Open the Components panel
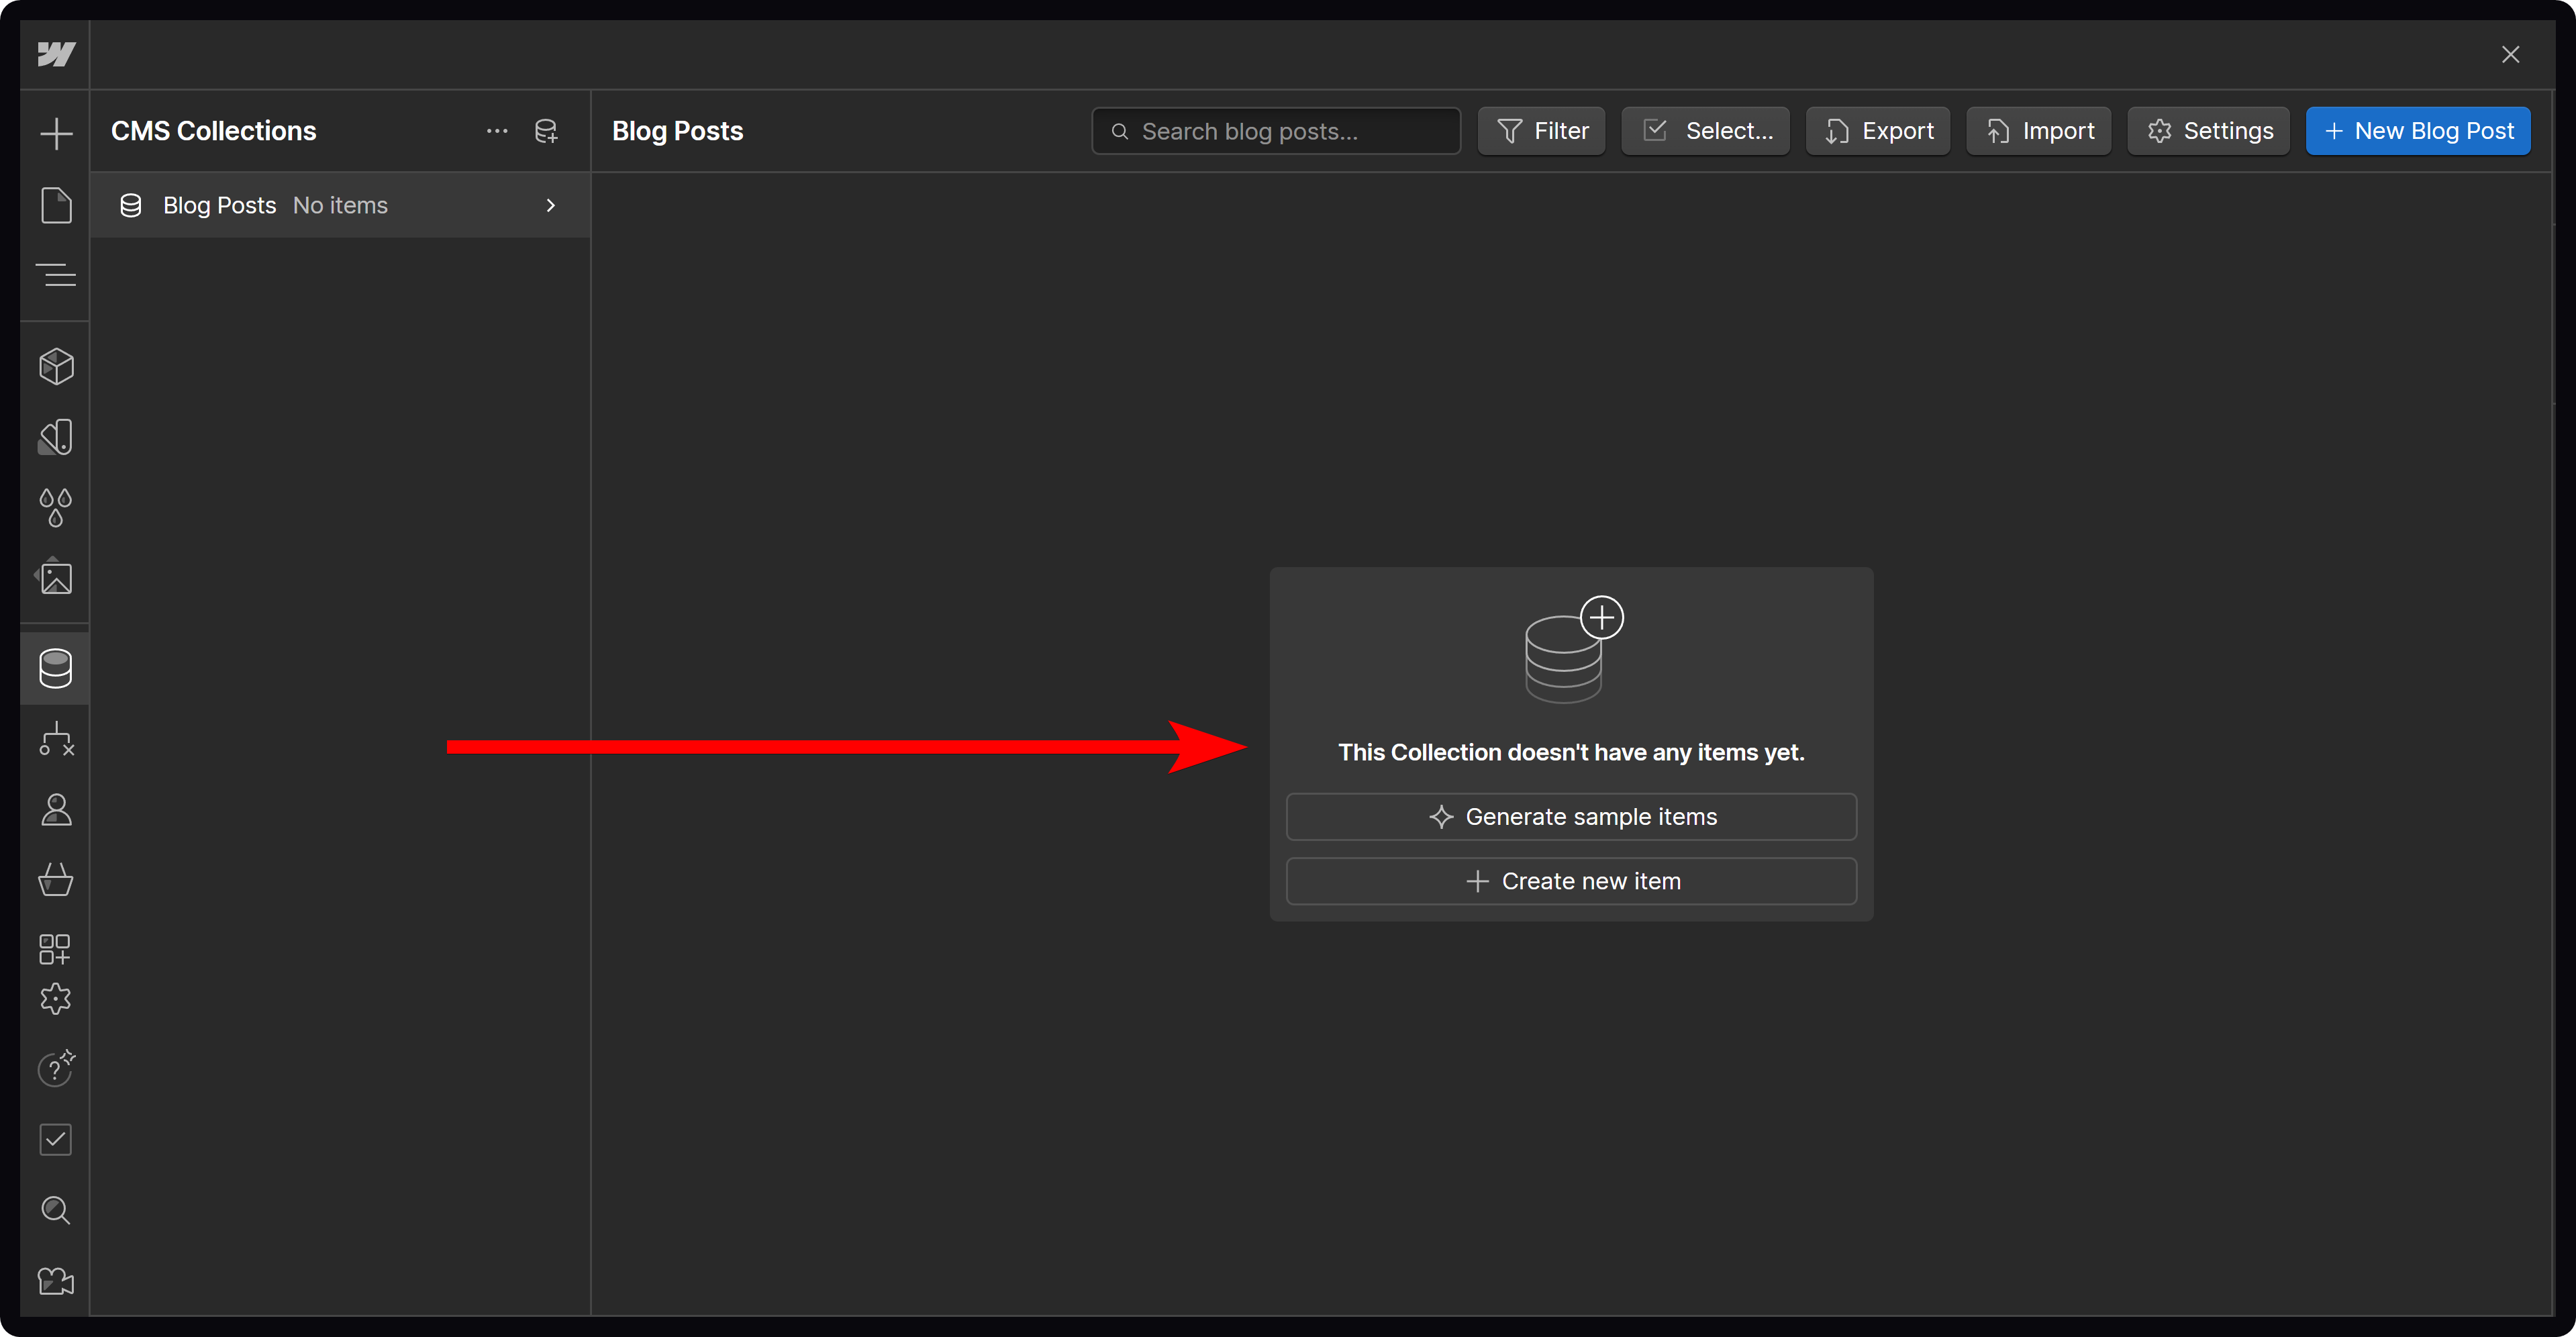The height and width of the screenshot is (1337, 2576). pyautogui.click(x=55, y=366)
